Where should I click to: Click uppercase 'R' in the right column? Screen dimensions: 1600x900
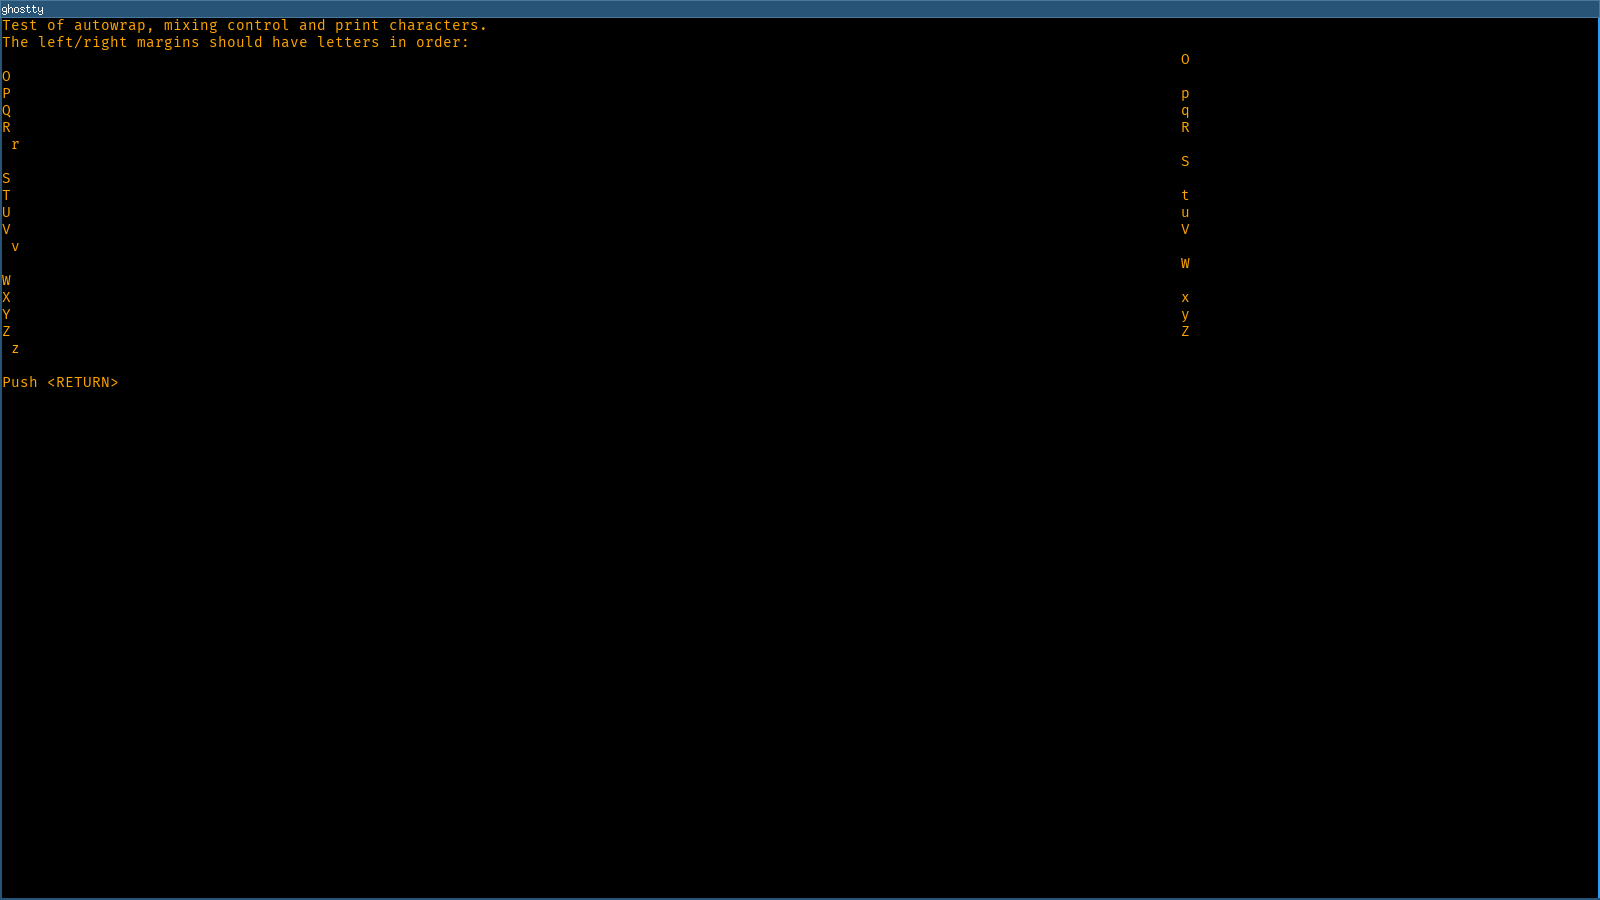click(1185, 127)
